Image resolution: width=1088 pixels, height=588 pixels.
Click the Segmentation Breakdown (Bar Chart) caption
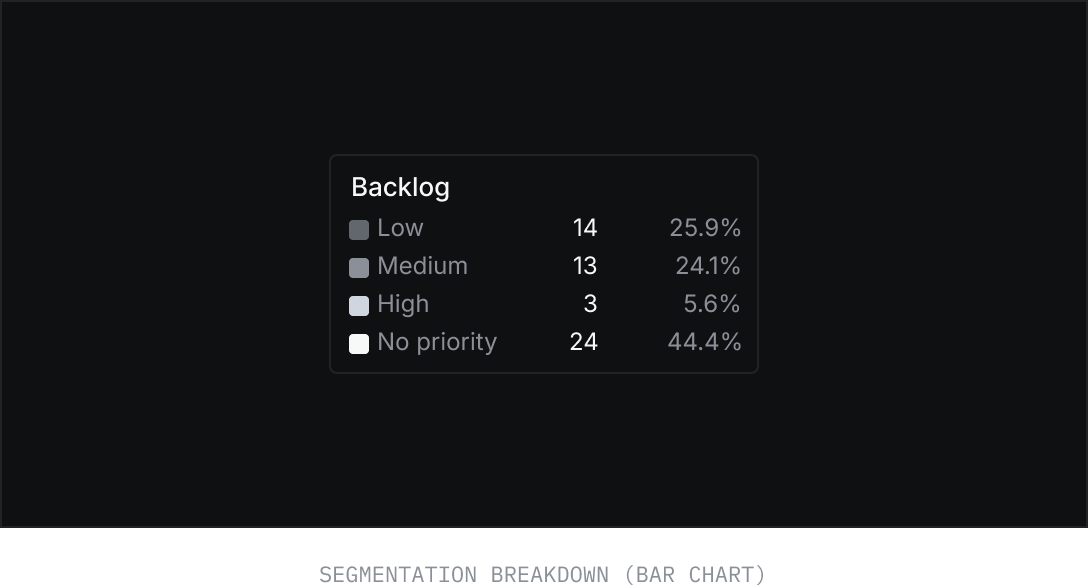point(542,574)
